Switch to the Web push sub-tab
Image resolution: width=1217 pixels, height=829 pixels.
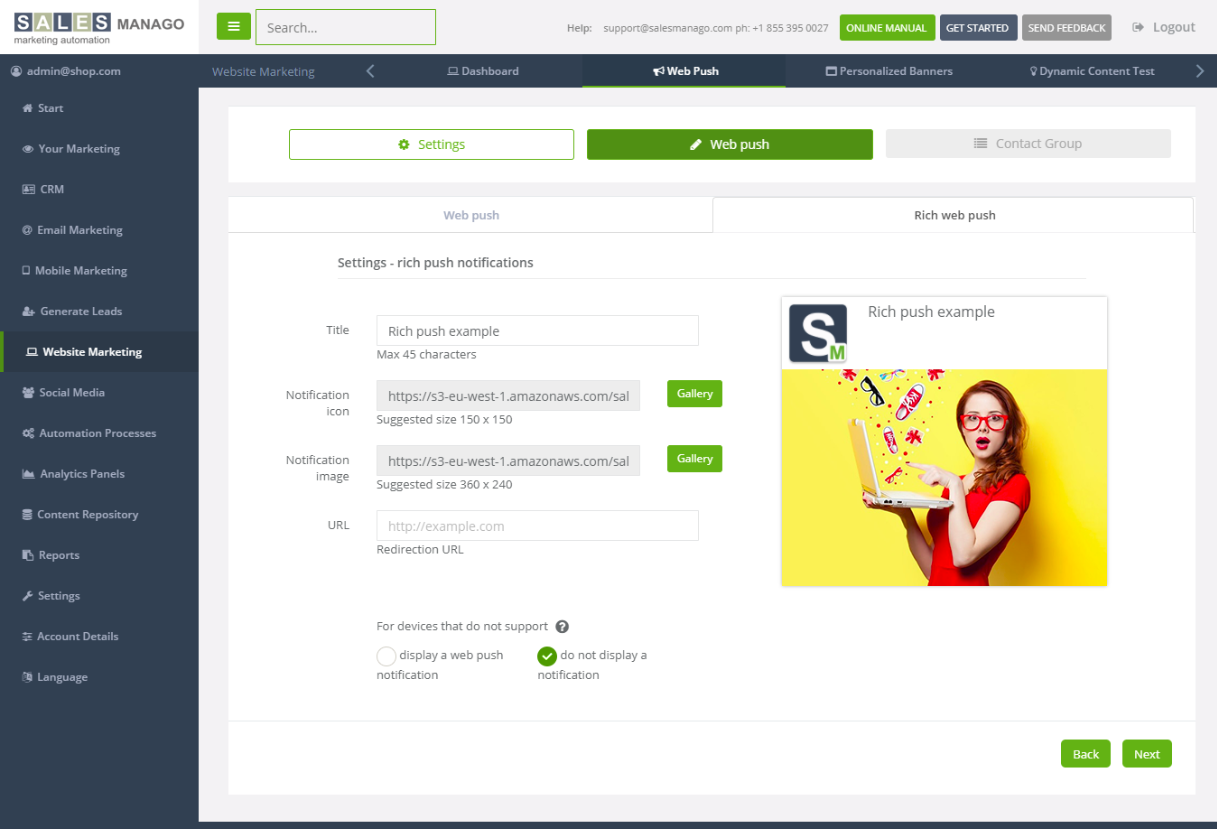tap(471, 215)
